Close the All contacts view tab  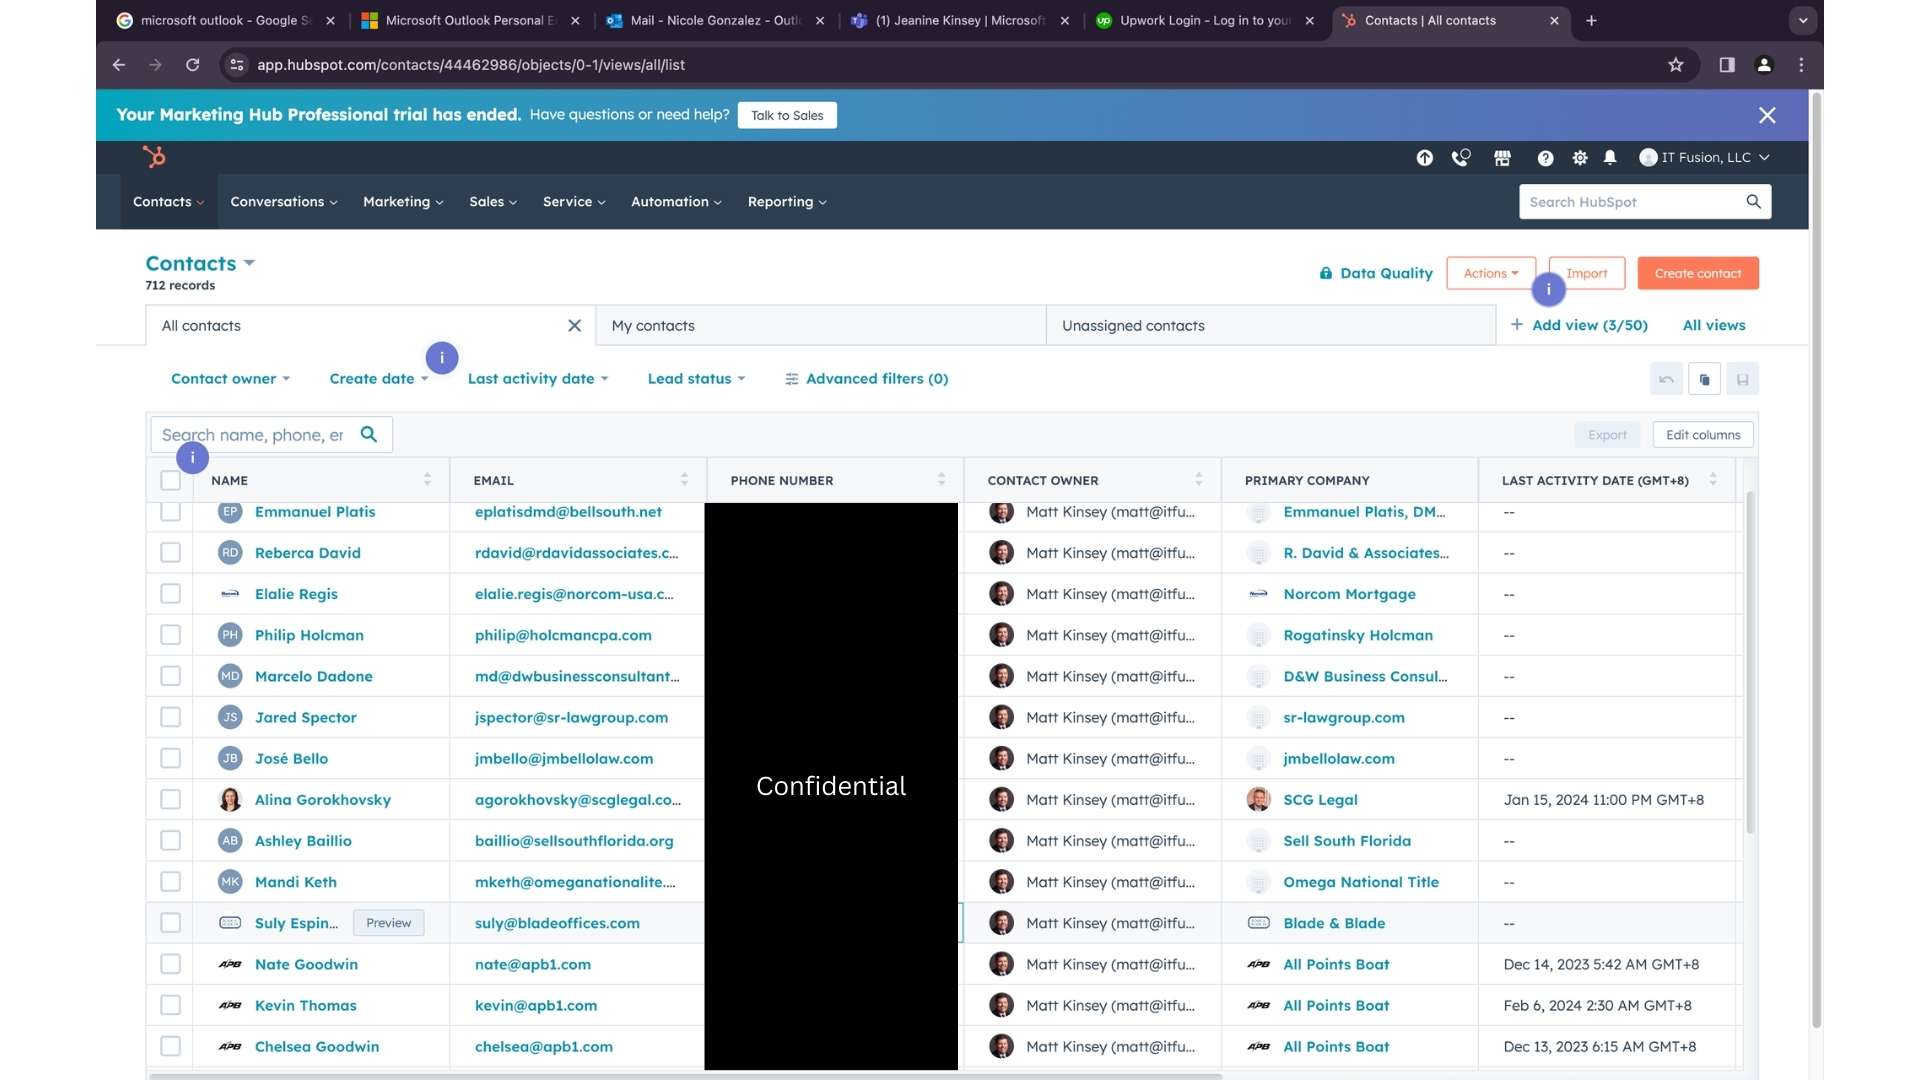pyautogui.click(x=575, y=326)
